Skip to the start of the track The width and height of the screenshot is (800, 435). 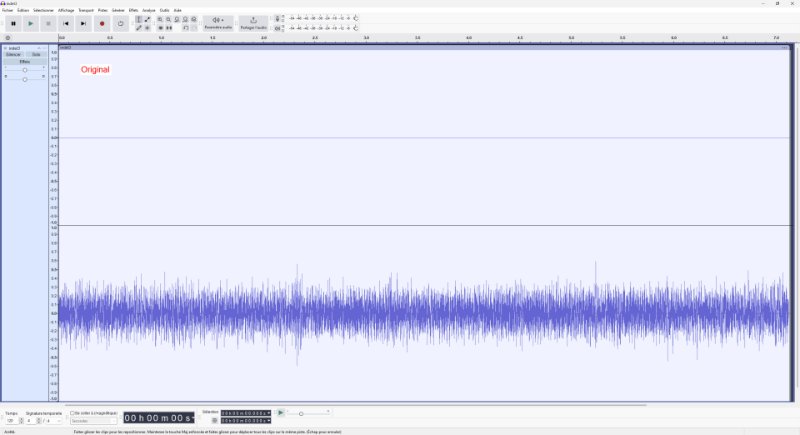66,23
